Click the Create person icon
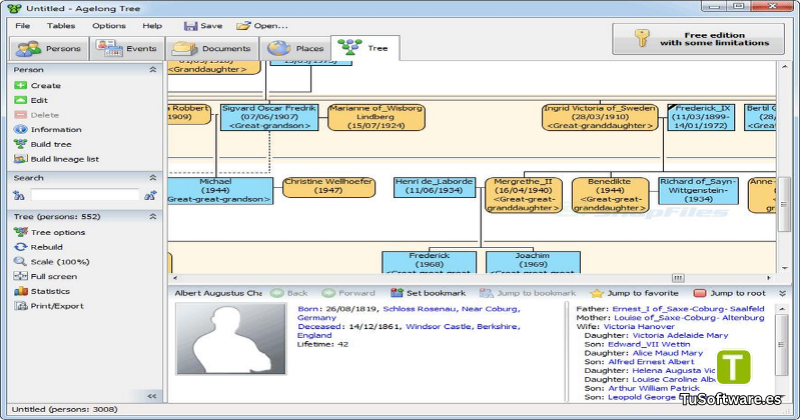Viewport: 800px width, 420px height. [x=20, y=86]
